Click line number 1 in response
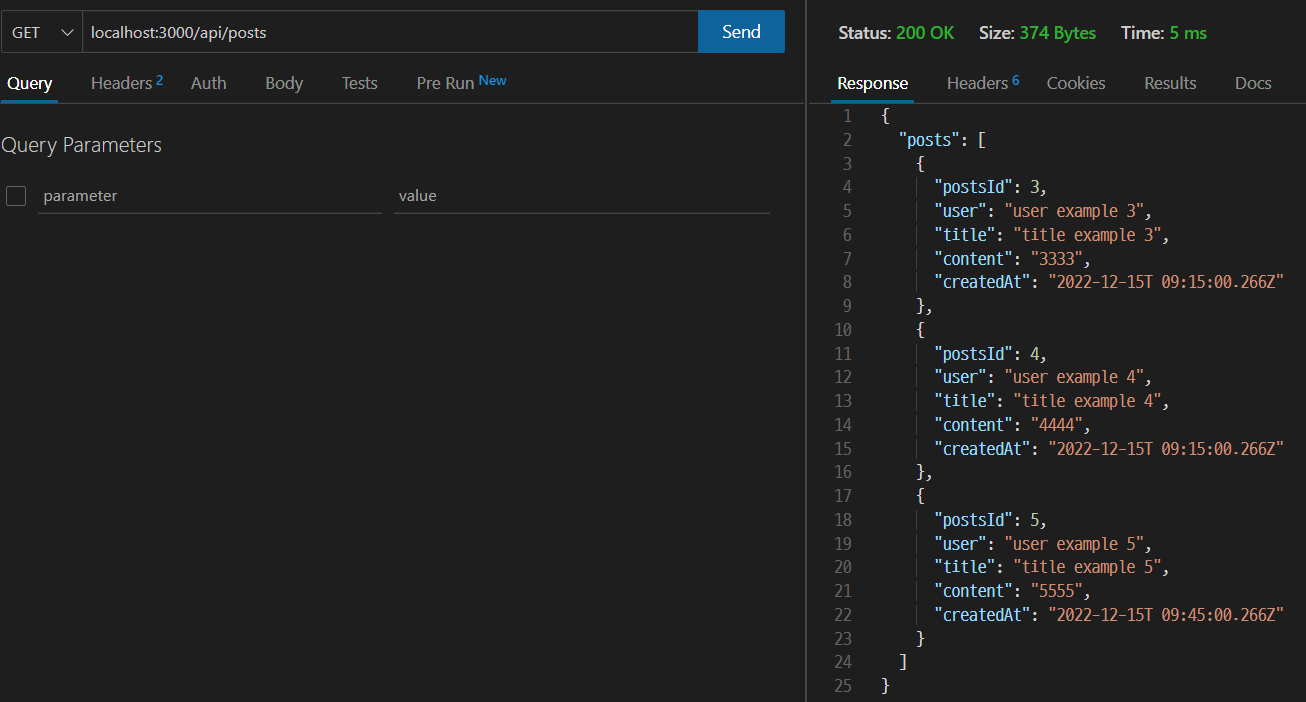The image size is (1306, 702). pos(847,116)
